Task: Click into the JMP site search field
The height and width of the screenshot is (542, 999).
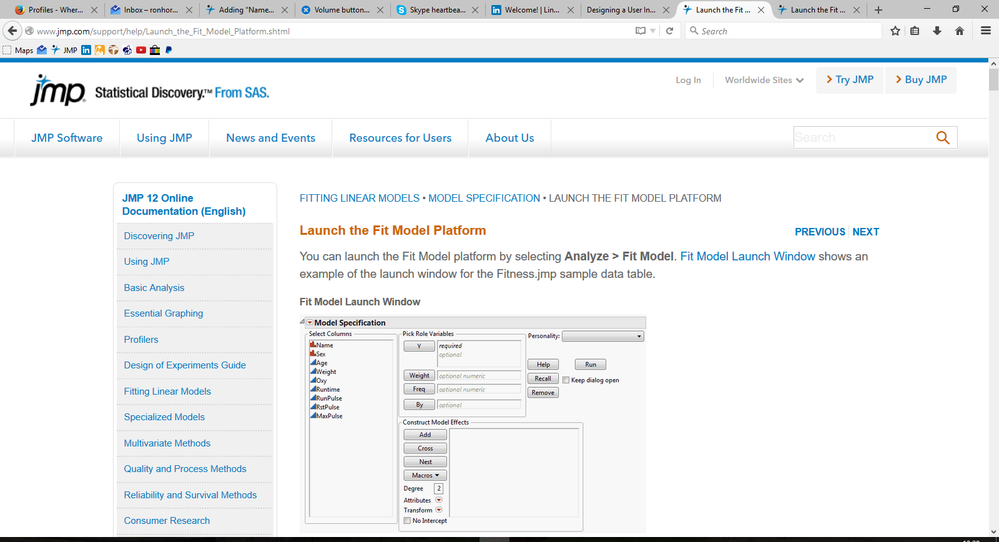Action: 863,138
